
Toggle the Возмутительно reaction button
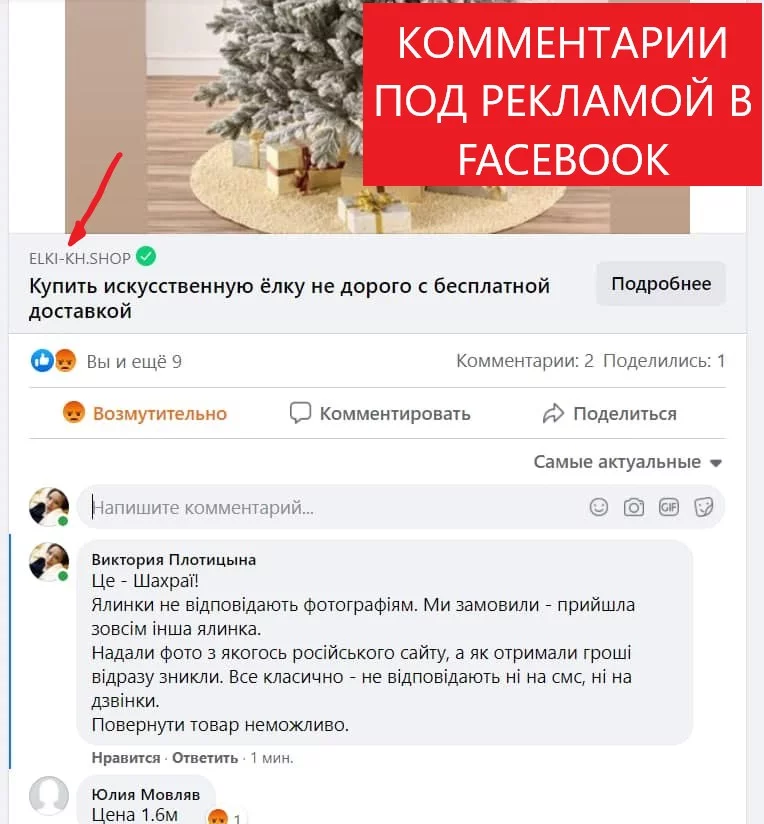point(144,413)
